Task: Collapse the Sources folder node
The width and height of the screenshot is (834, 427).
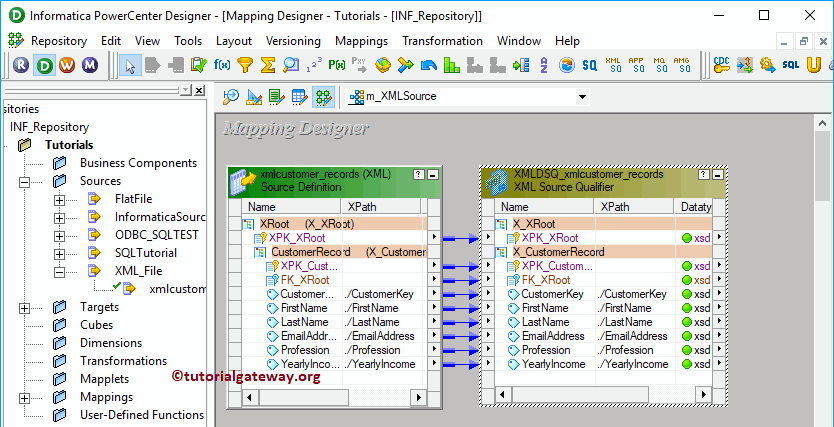Action: tap(23, 182)
